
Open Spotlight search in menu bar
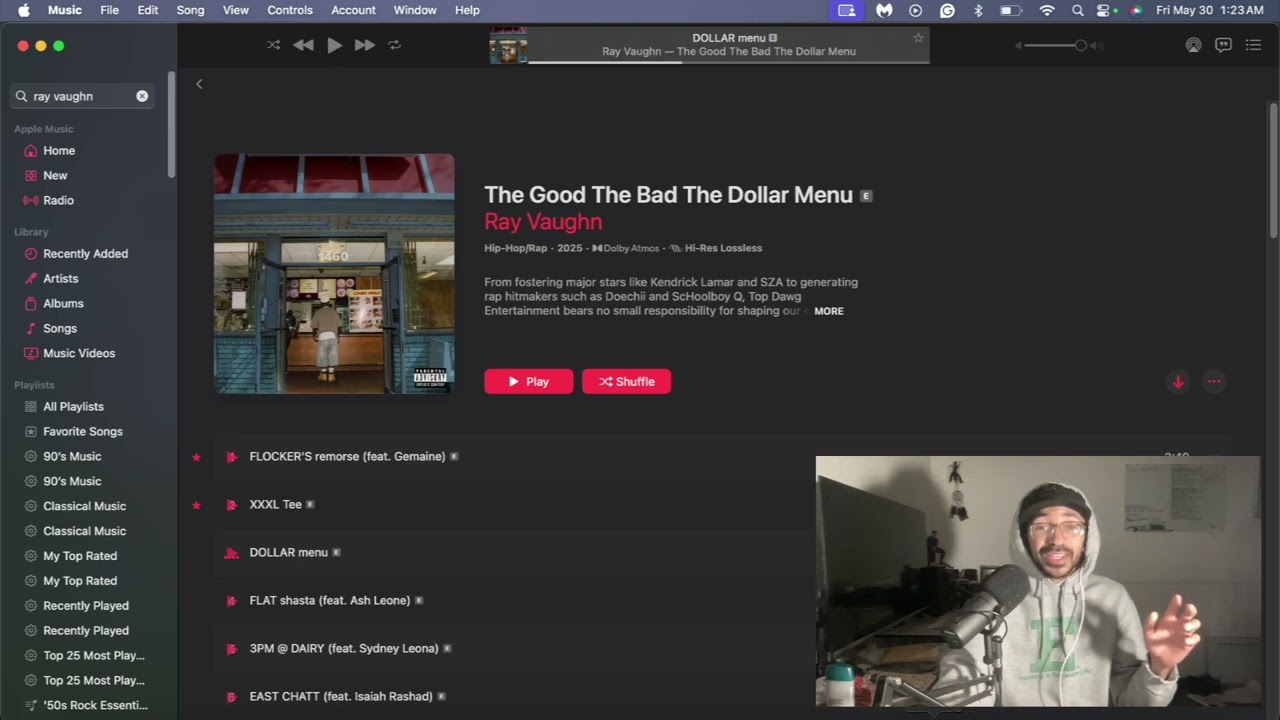(1077, 10)
